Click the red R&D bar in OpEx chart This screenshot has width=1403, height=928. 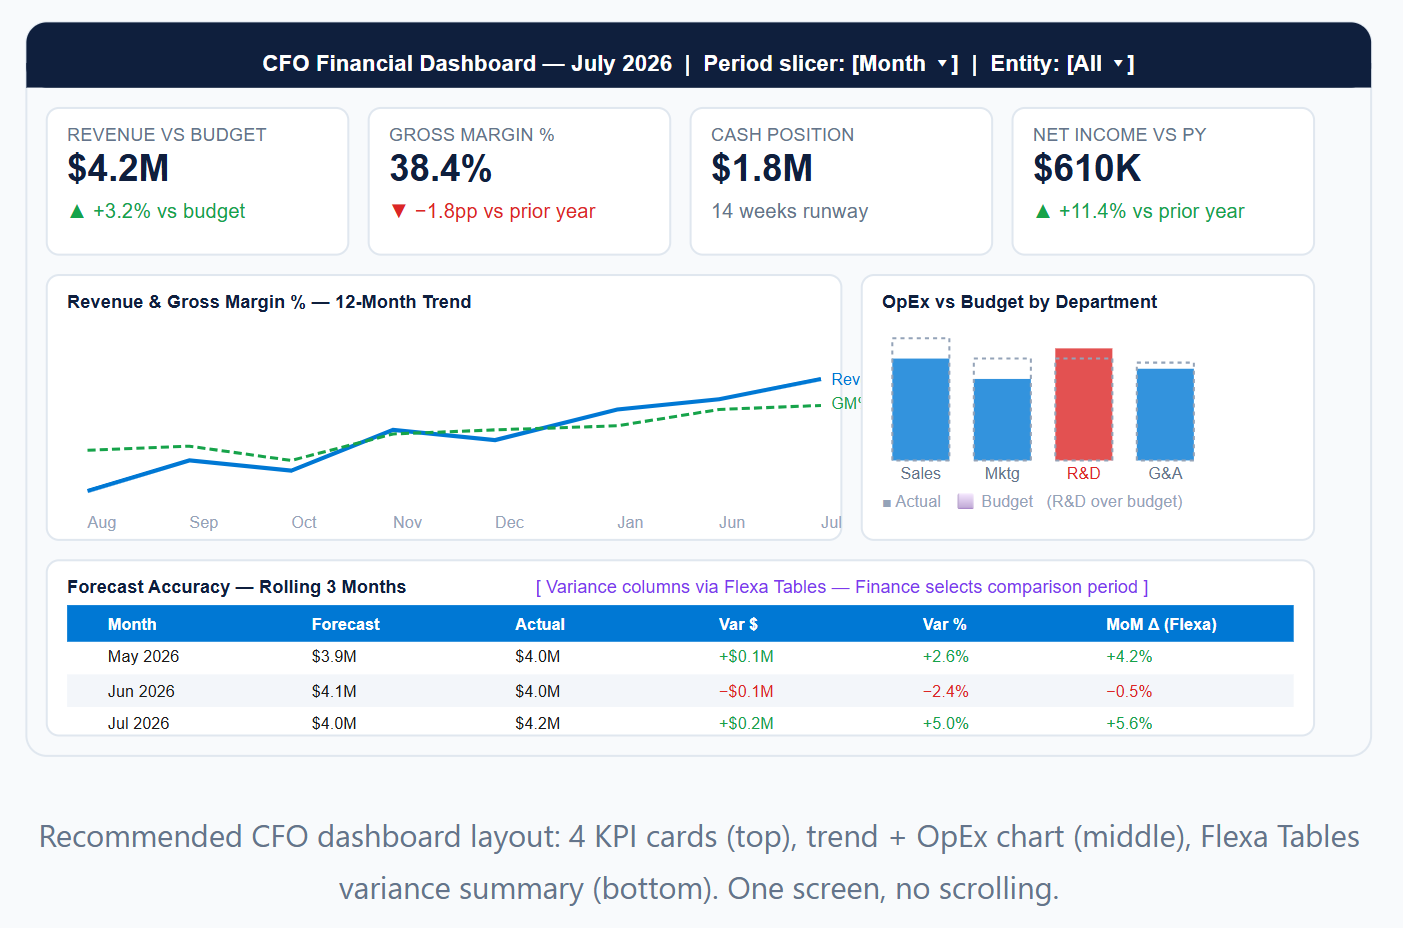click(x=1084, y=404)
